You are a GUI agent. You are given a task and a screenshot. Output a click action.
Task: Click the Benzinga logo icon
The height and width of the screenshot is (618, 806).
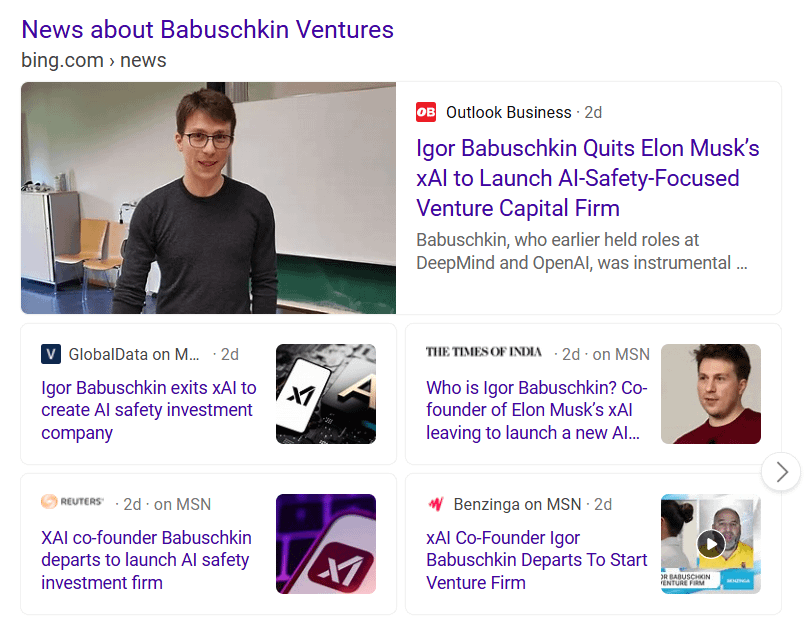(435, 504)
